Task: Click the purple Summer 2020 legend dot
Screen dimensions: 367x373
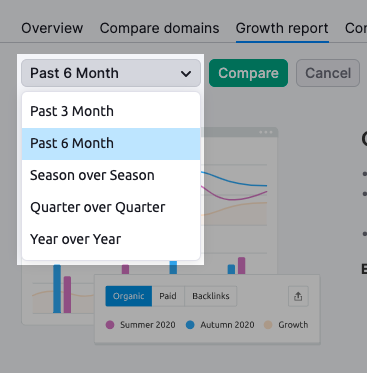Action: pyautogui.click(x=110, y=325)
